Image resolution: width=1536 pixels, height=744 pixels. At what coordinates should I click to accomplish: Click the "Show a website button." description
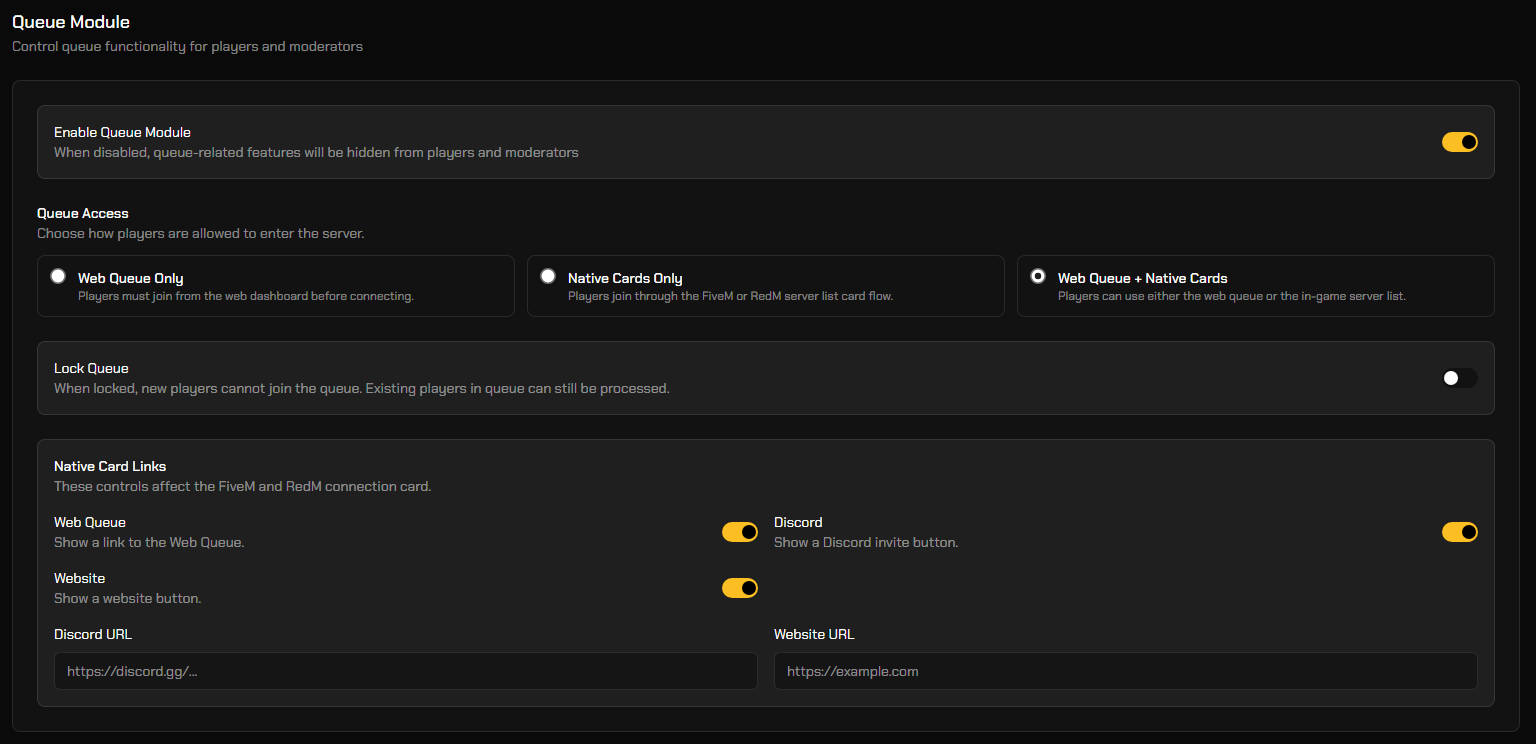coord(128,599)
